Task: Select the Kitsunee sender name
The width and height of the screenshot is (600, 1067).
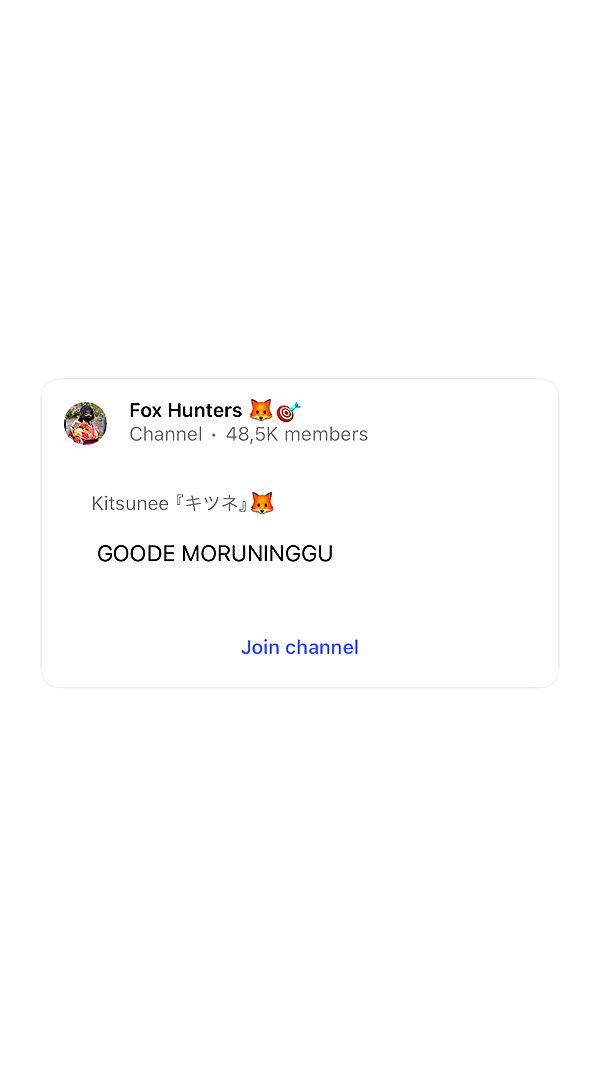Action: pos(130,504)
